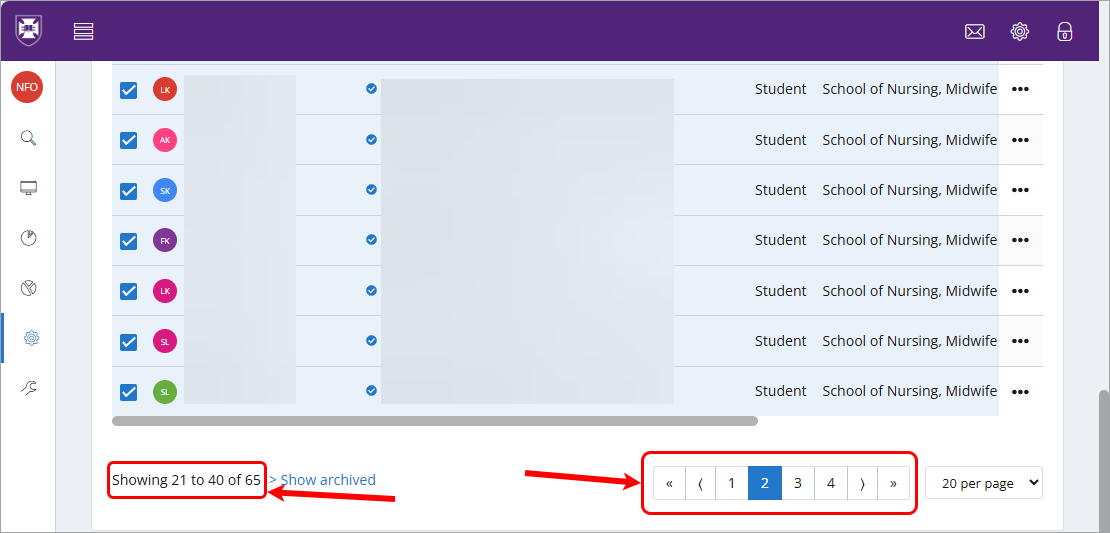Uncheck the red LK row checkbox
Image resolution: width=1110 pixels, height=533 pixels.
128,90
